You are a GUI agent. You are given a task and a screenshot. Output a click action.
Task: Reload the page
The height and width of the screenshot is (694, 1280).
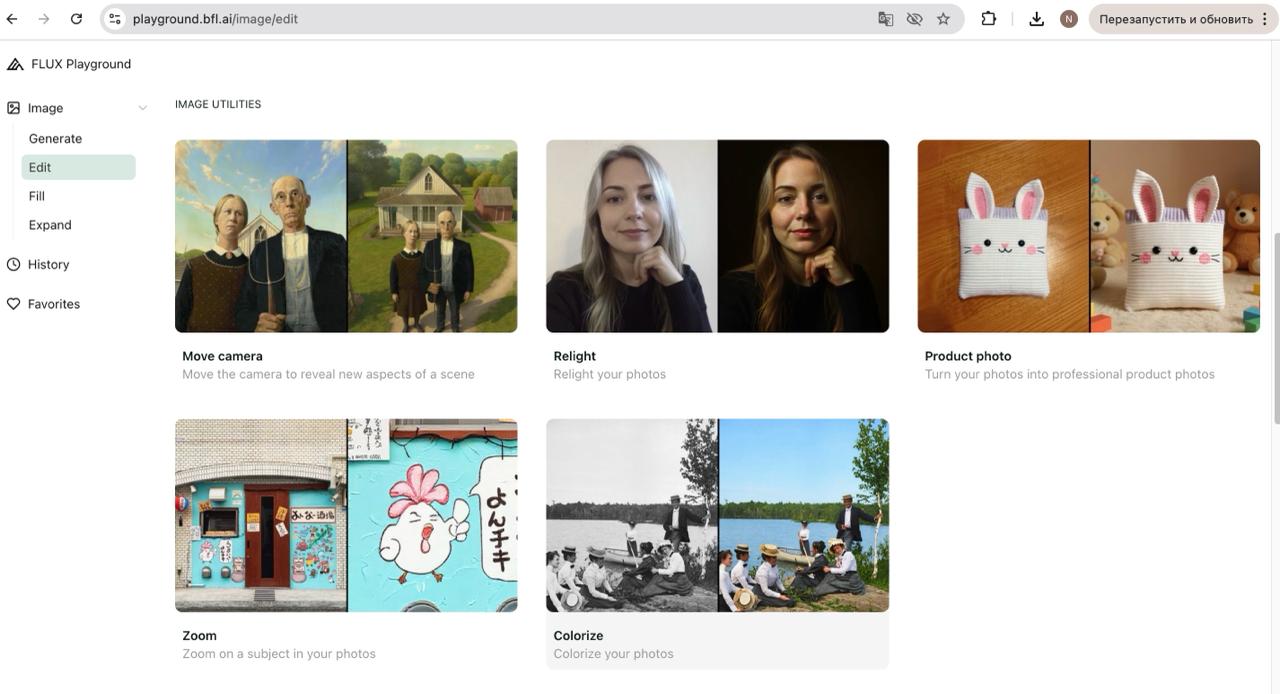[76, 19]
